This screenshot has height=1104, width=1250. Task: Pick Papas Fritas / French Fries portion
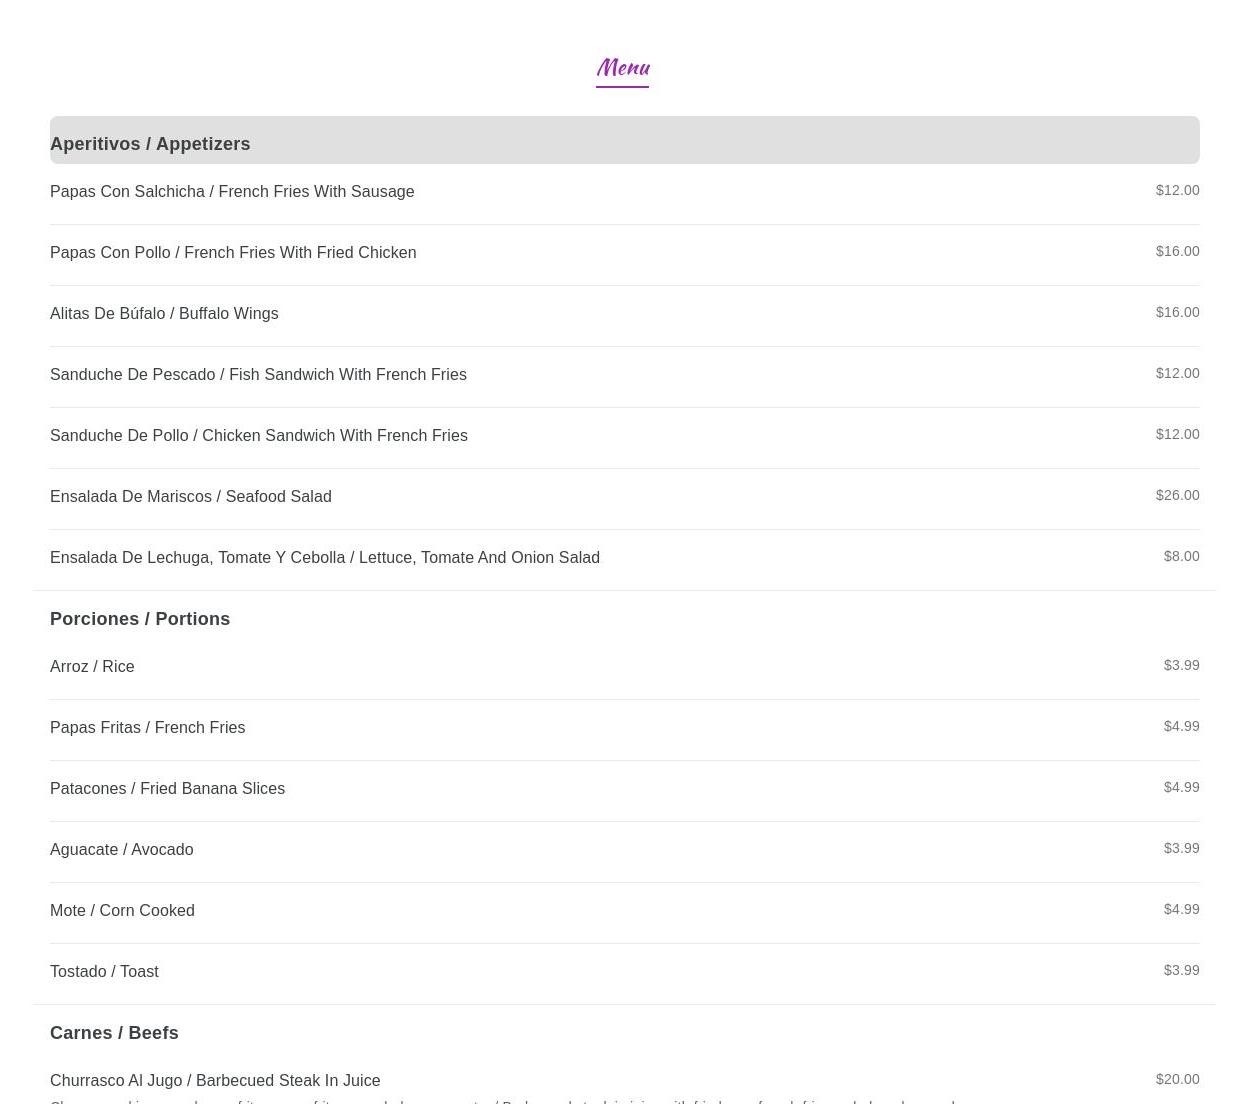(x=147, y=728)
